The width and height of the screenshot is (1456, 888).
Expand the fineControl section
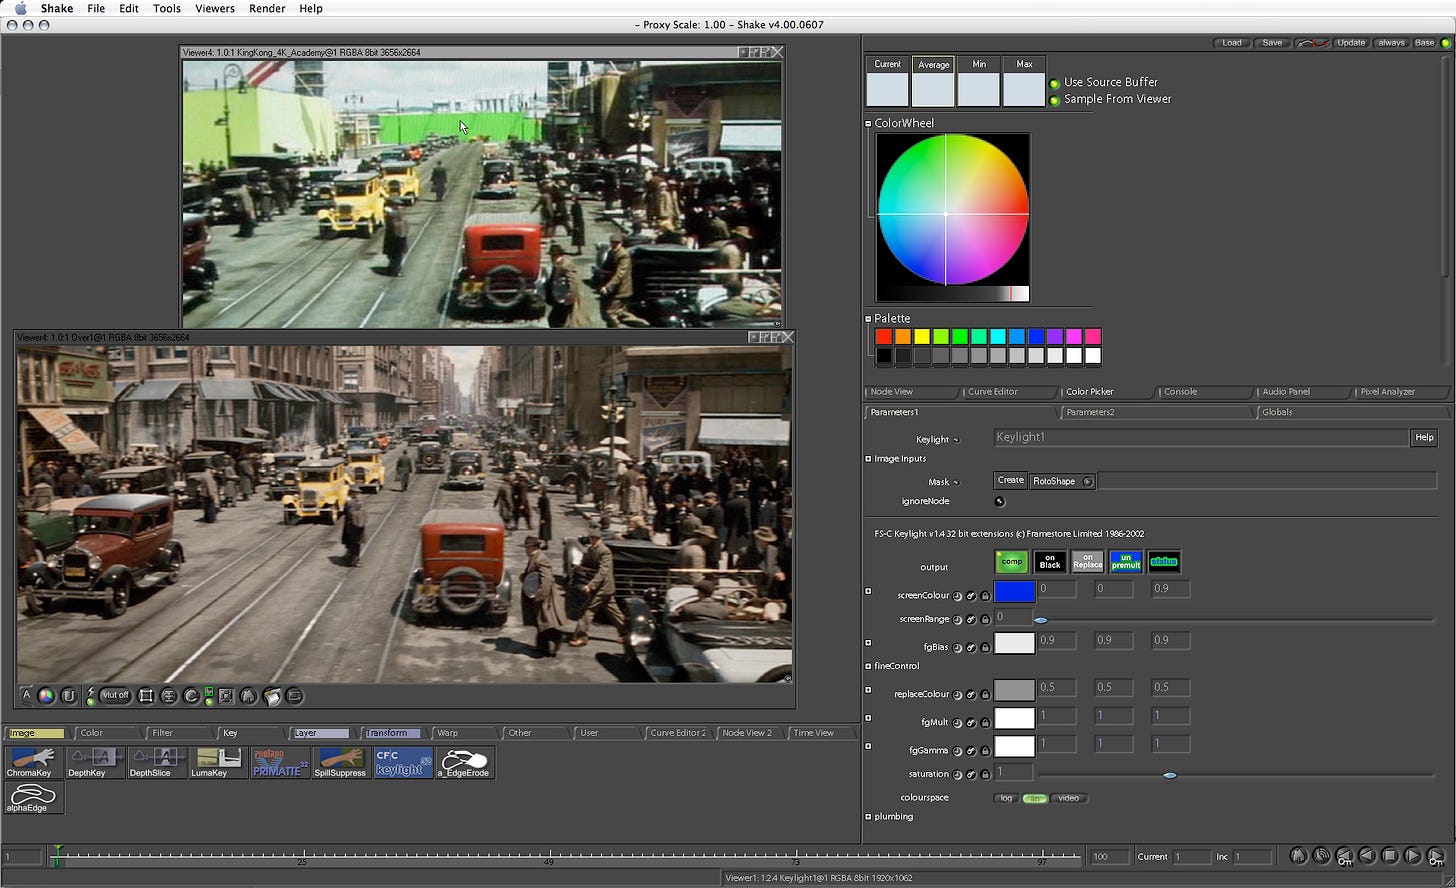pyautogui.click(x=868, y=666)
